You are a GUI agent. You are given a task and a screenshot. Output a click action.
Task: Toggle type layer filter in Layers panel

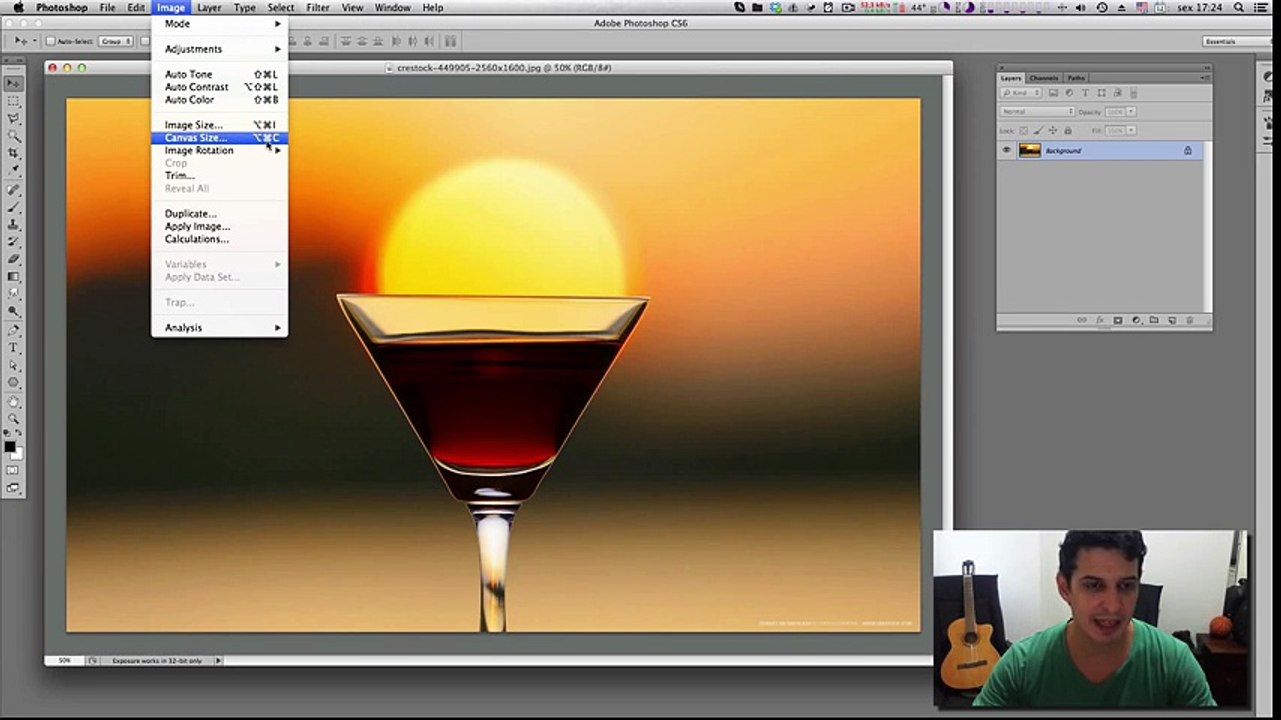[x=1085, y=93]
